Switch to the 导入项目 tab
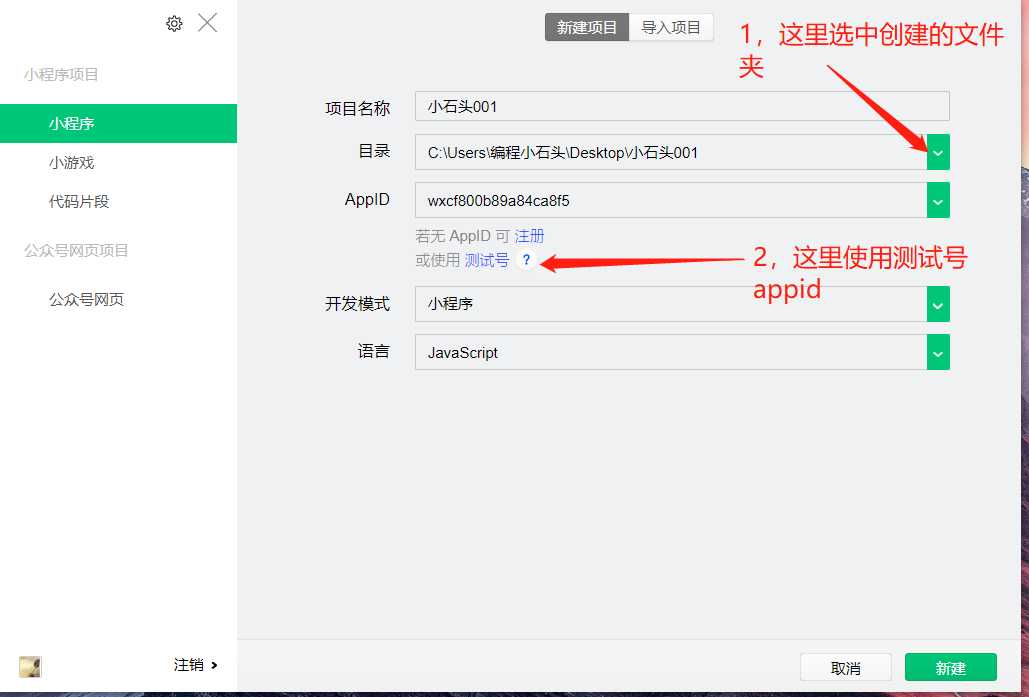Image resolution: width=1029 pixels, height=697 pixels. click(x=671, y=28)
